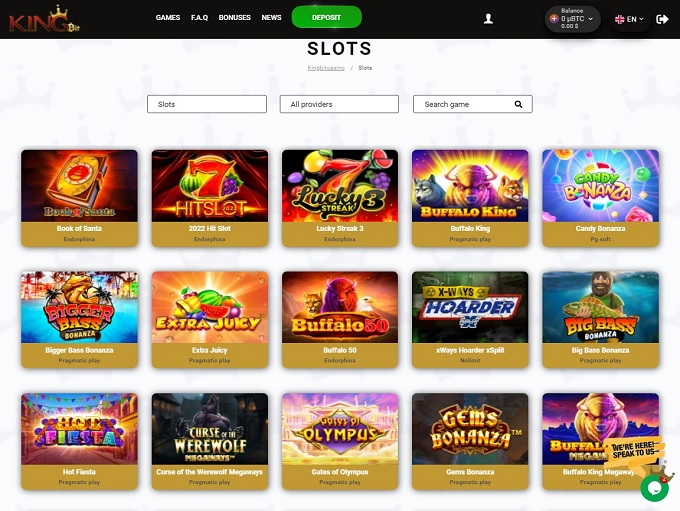Open the NEWS menu item
680x511 pixels.
pos(271,18)
